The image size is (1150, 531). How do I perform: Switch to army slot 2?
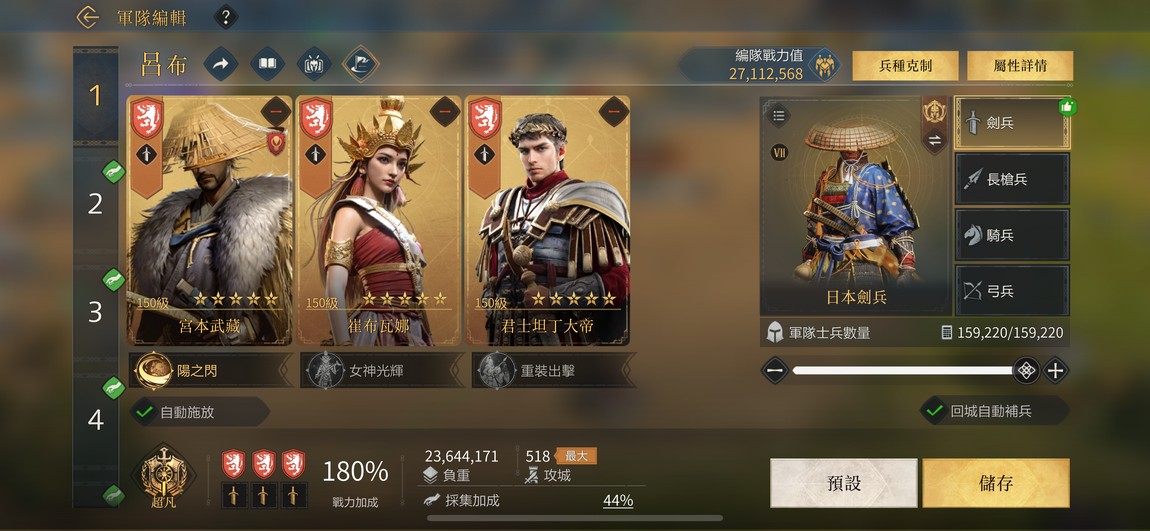[x=95, y=204]
